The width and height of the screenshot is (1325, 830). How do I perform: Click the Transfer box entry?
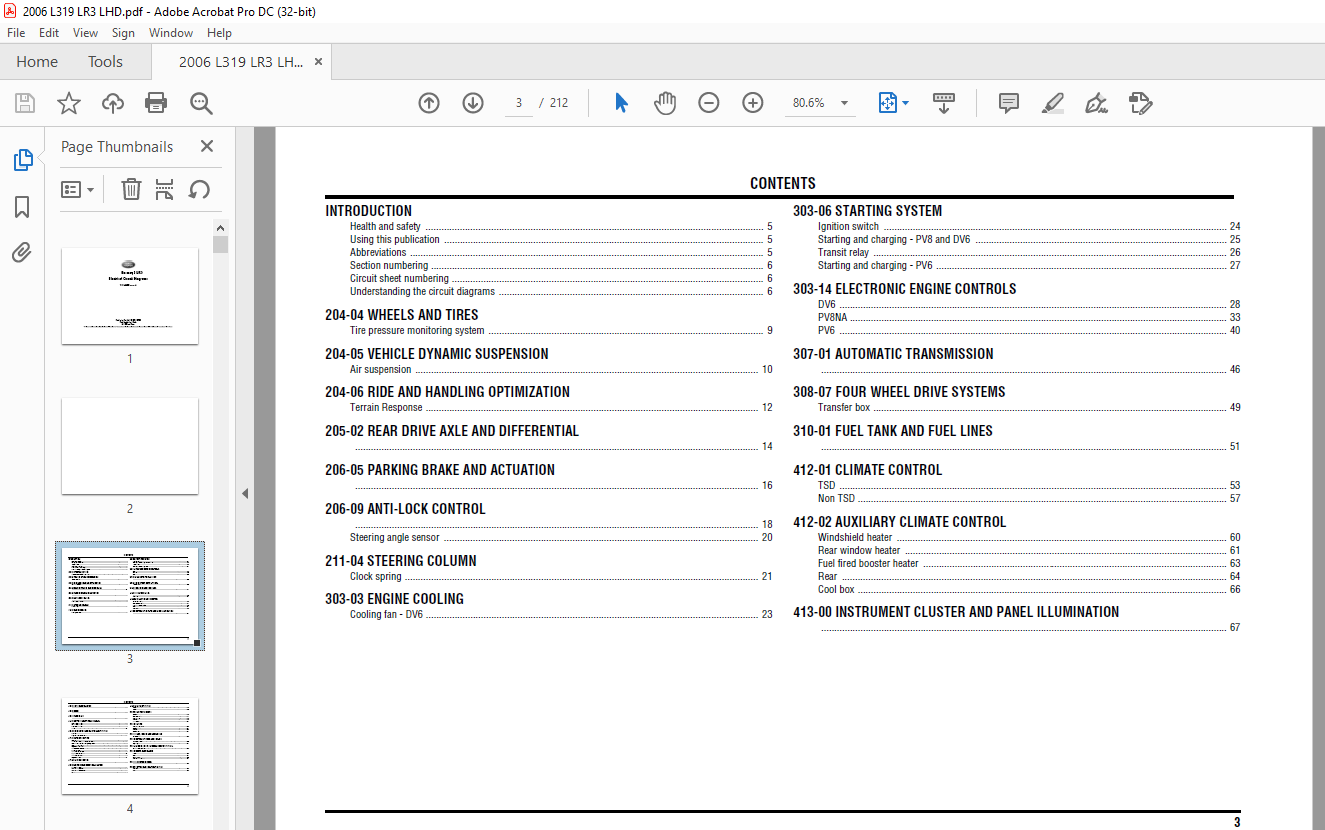(x=844, y=408)
